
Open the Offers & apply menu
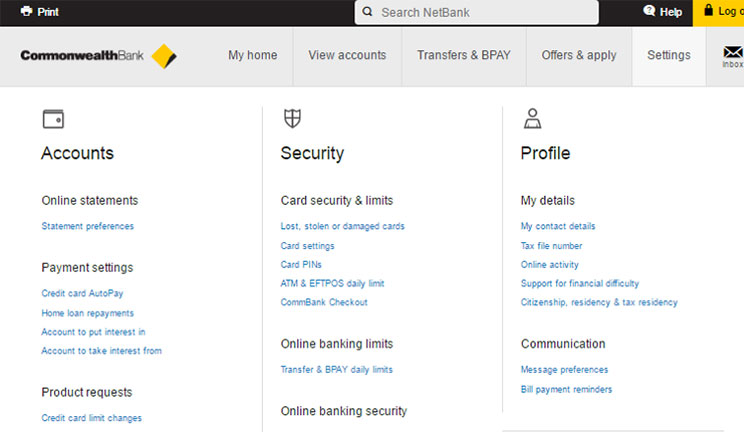coord(579,56)
